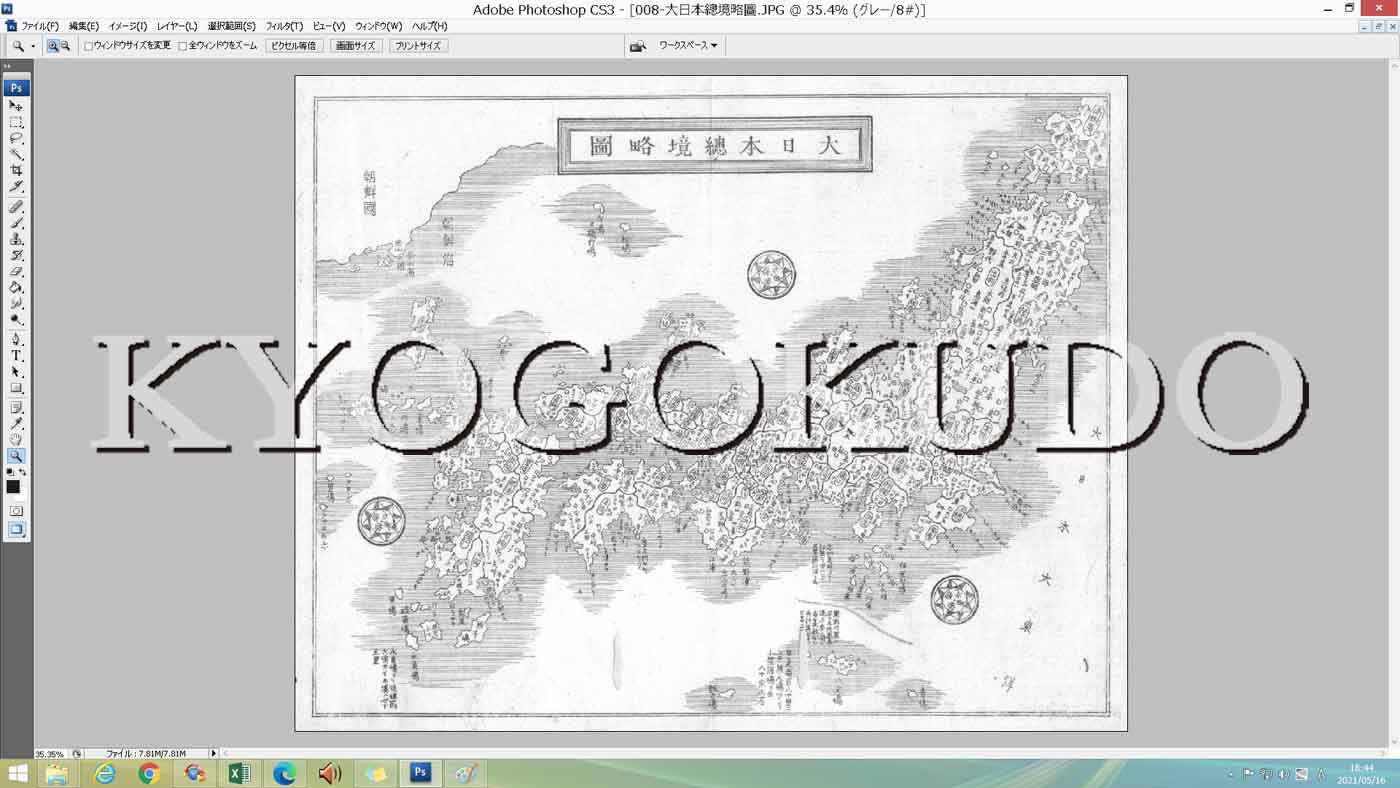The width and height of the screenshot is (1400, 788).
Task: Open Excel from taskbar
Action: pos(240,773)
